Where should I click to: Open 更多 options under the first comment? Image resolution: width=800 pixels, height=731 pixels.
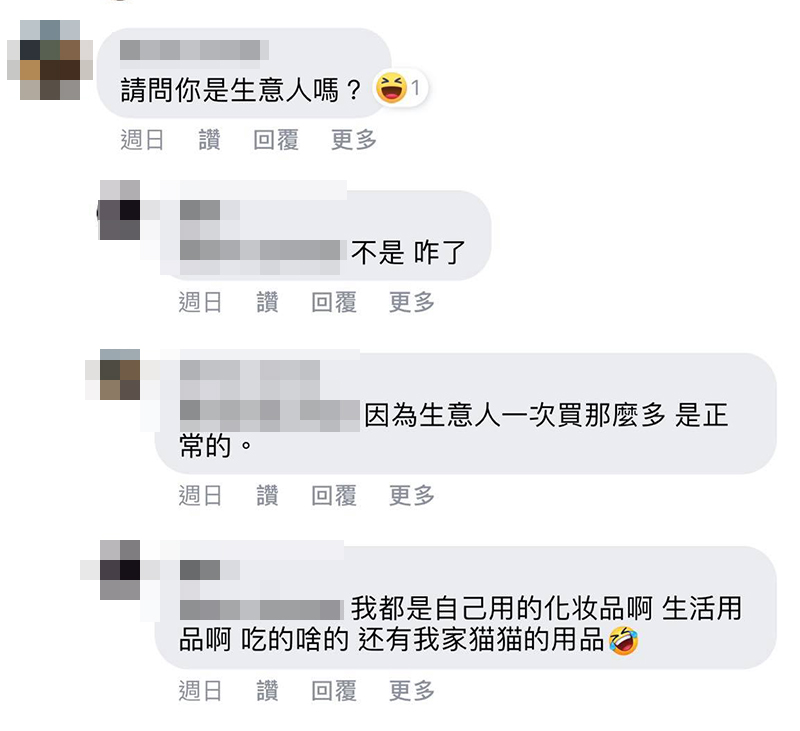click(x=354, y=140)
